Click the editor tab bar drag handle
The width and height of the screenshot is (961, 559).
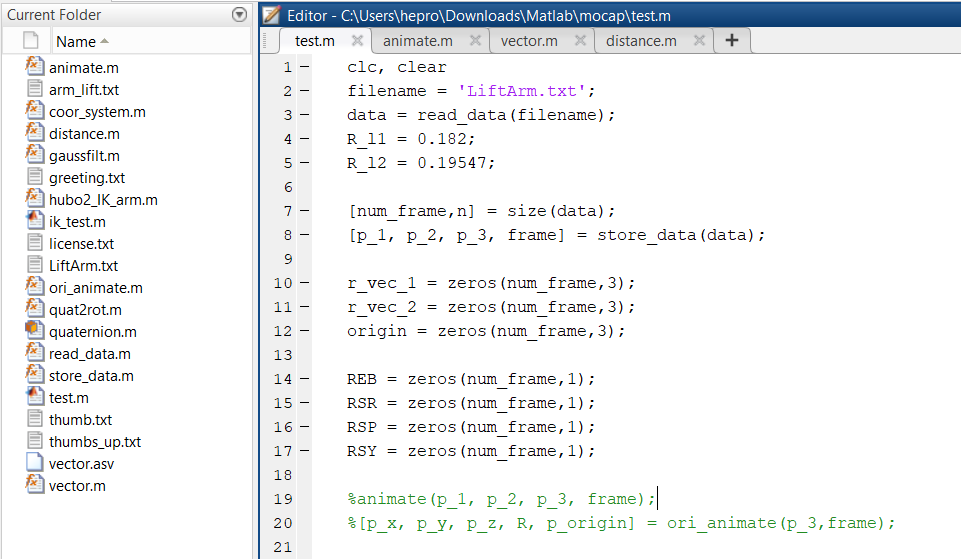(265, 40)
